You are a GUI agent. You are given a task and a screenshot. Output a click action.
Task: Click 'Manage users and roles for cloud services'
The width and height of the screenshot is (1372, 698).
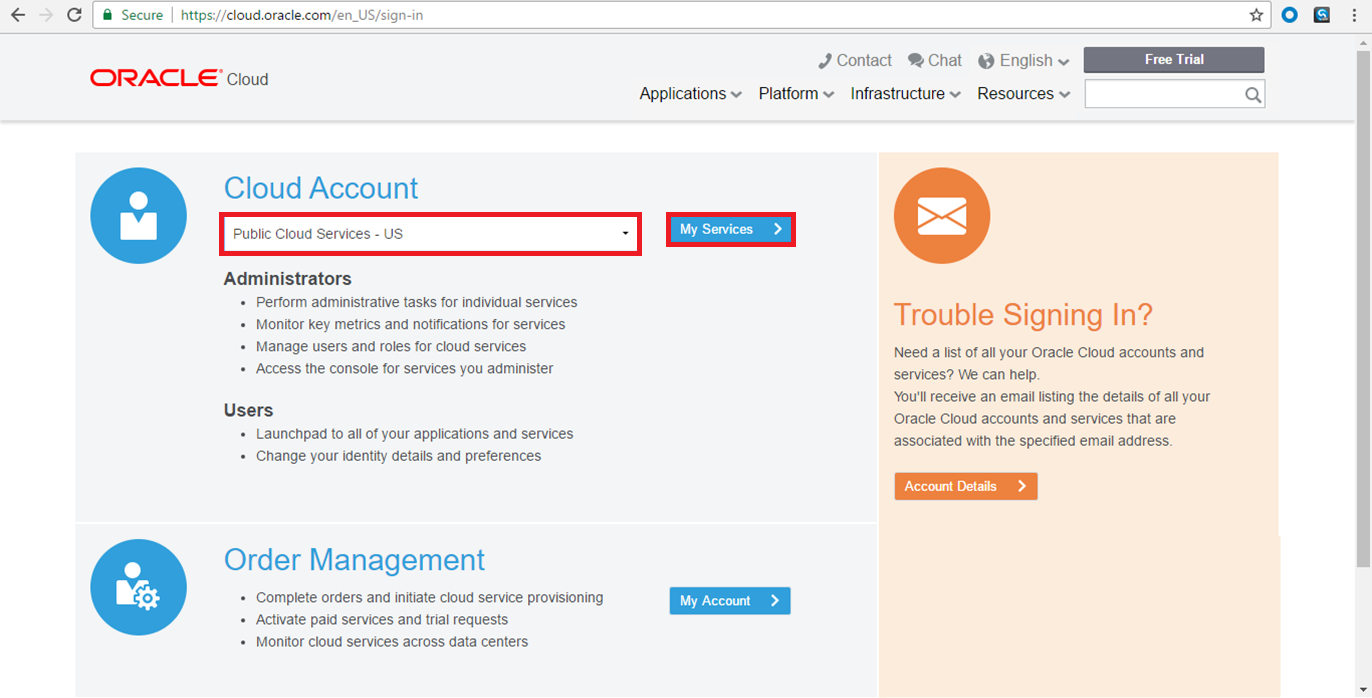coord(391,346)
